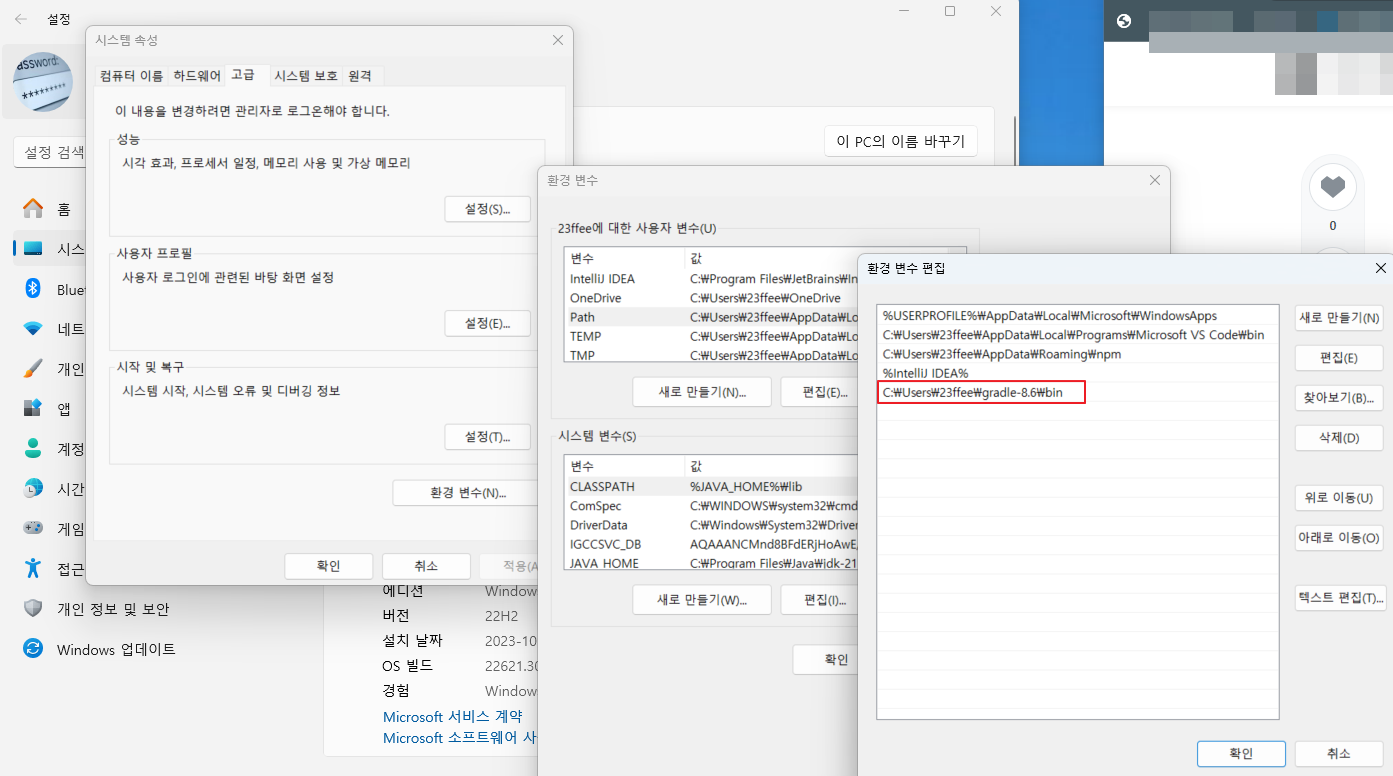Click the user account avatar in Settings

point(43,81)
